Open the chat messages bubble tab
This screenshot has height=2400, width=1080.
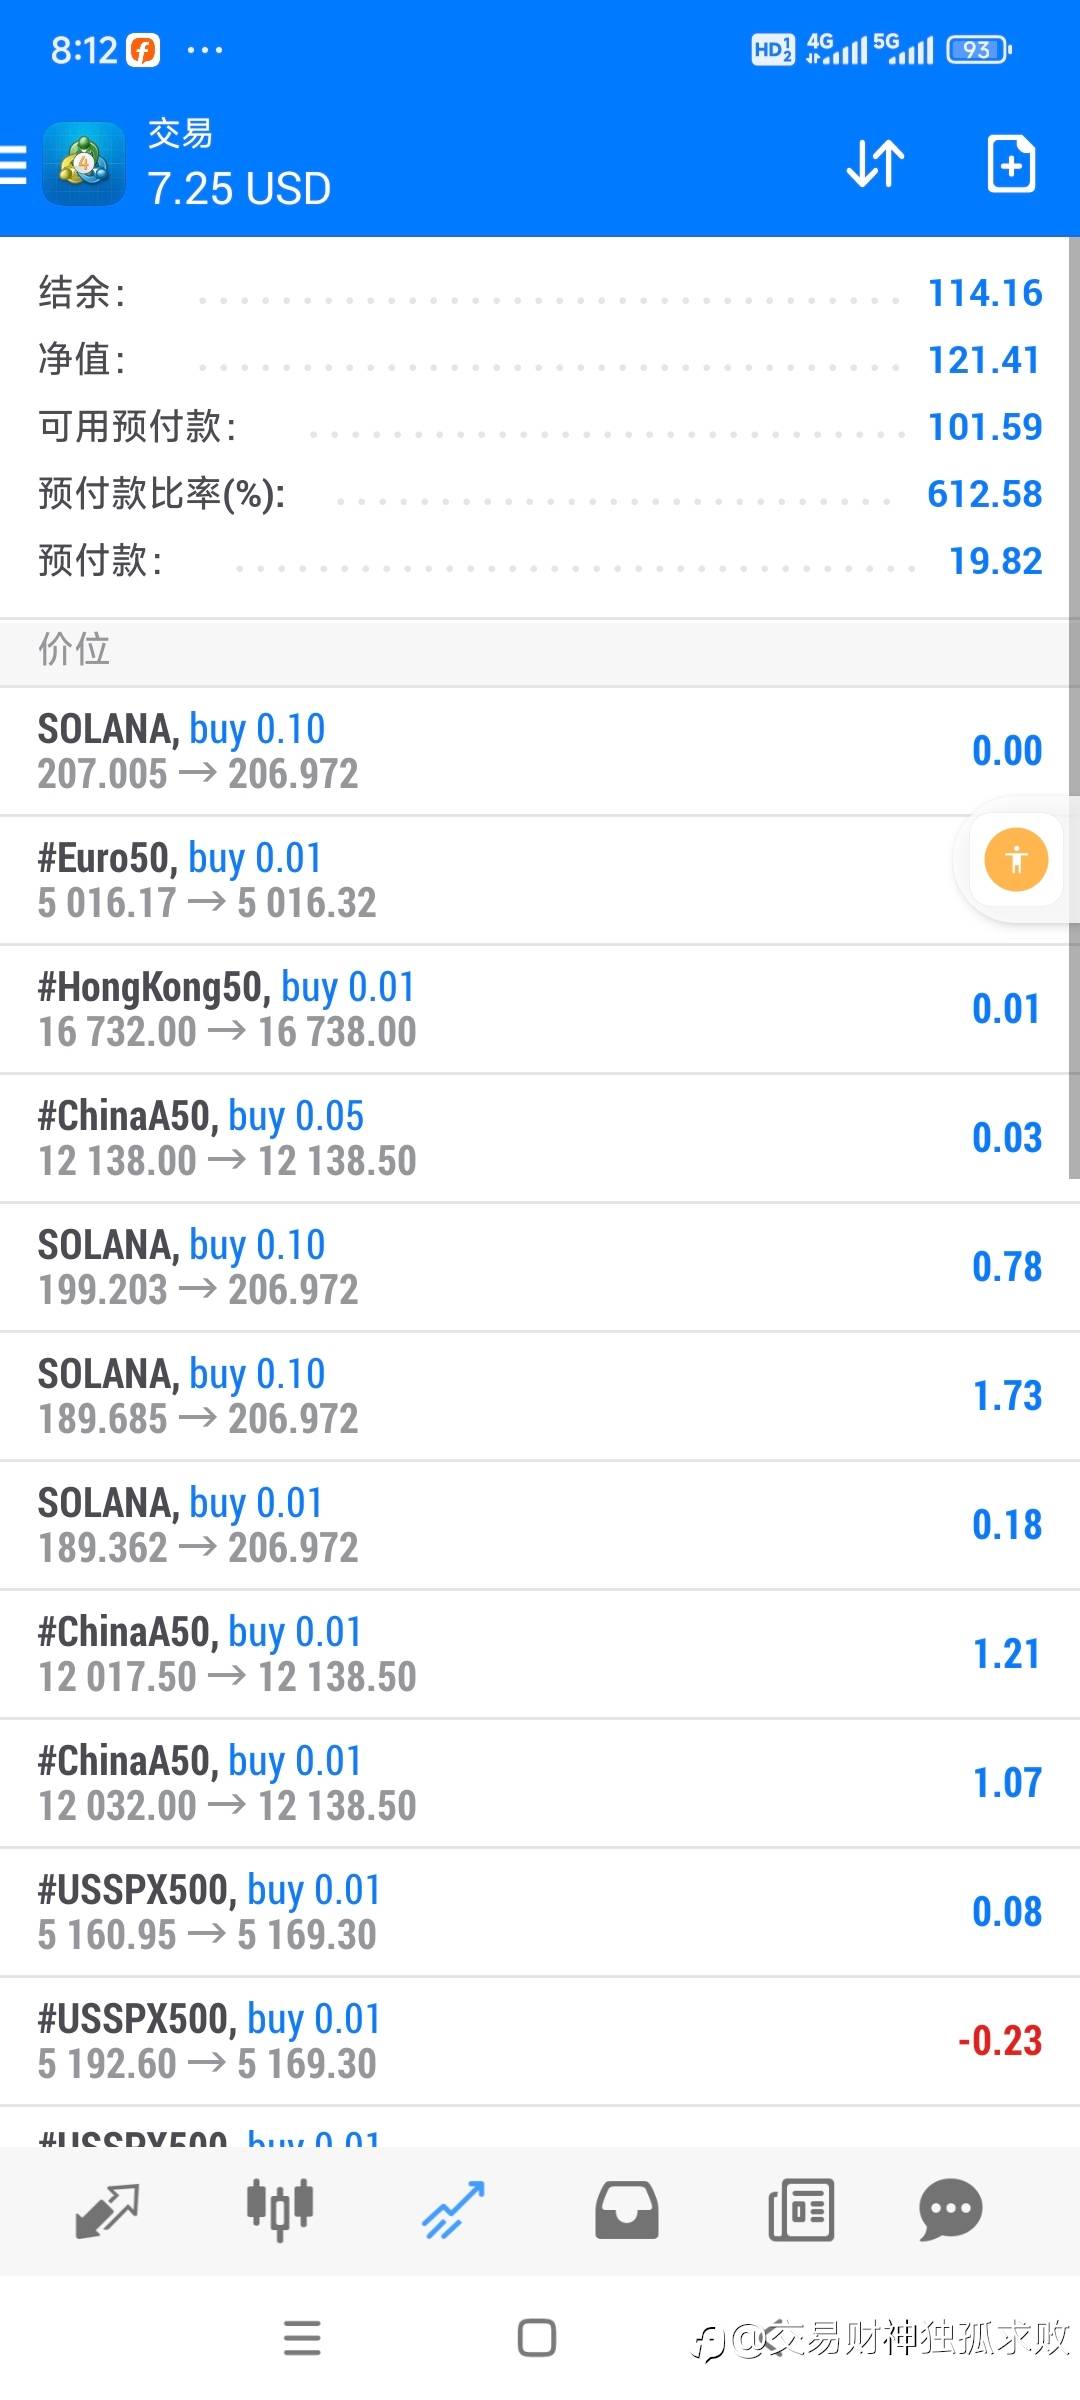[x=950, y=2210]
